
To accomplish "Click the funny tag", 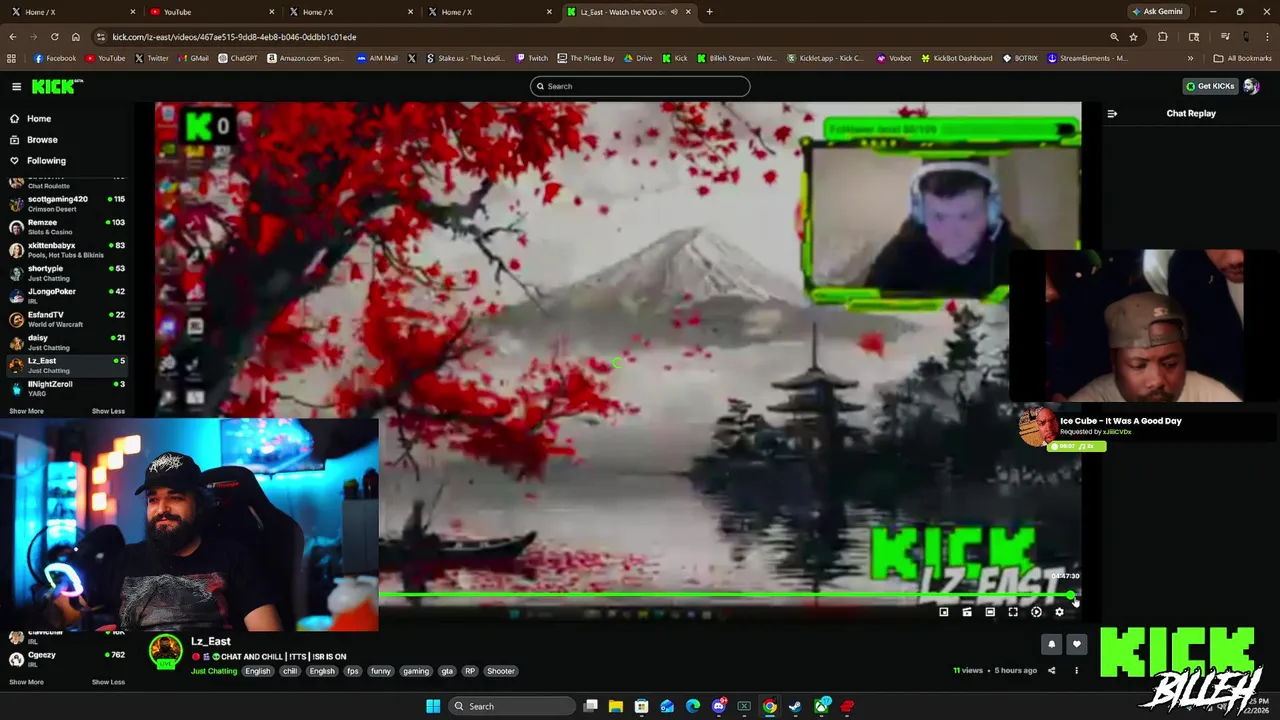I will click(381, 671).
